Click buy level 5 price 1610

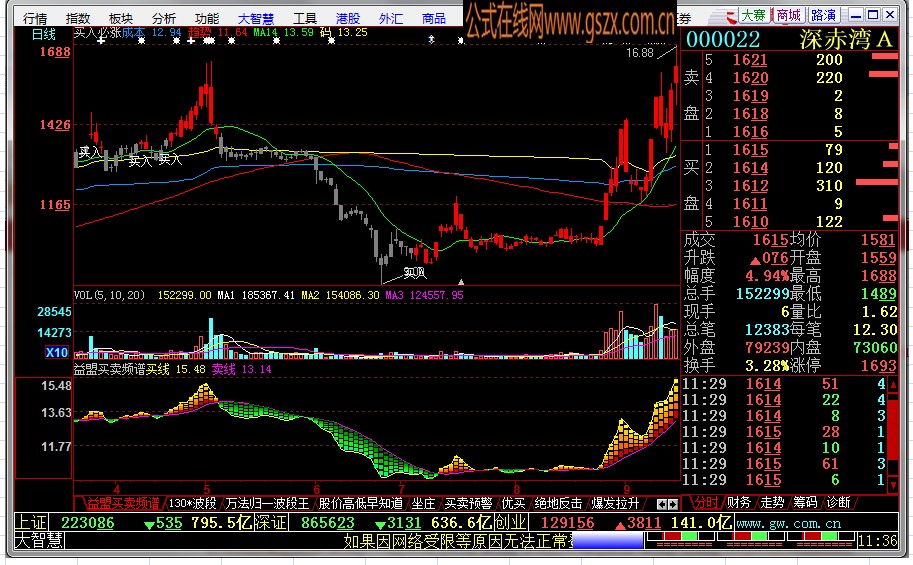750,222
